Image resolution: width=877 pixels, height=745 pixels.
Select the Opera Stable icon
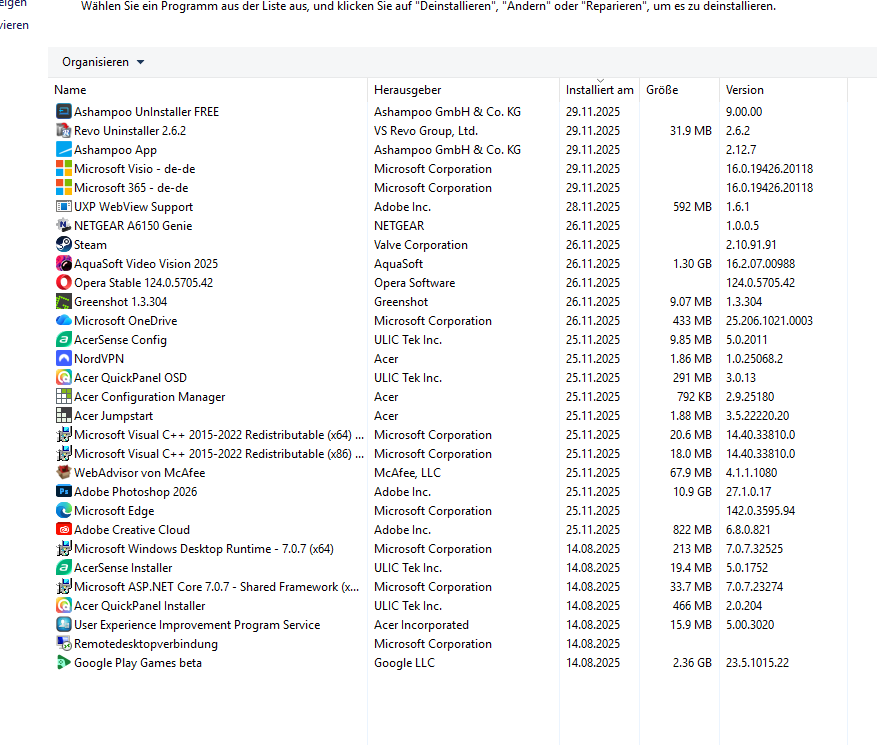[x=64, y=282]
